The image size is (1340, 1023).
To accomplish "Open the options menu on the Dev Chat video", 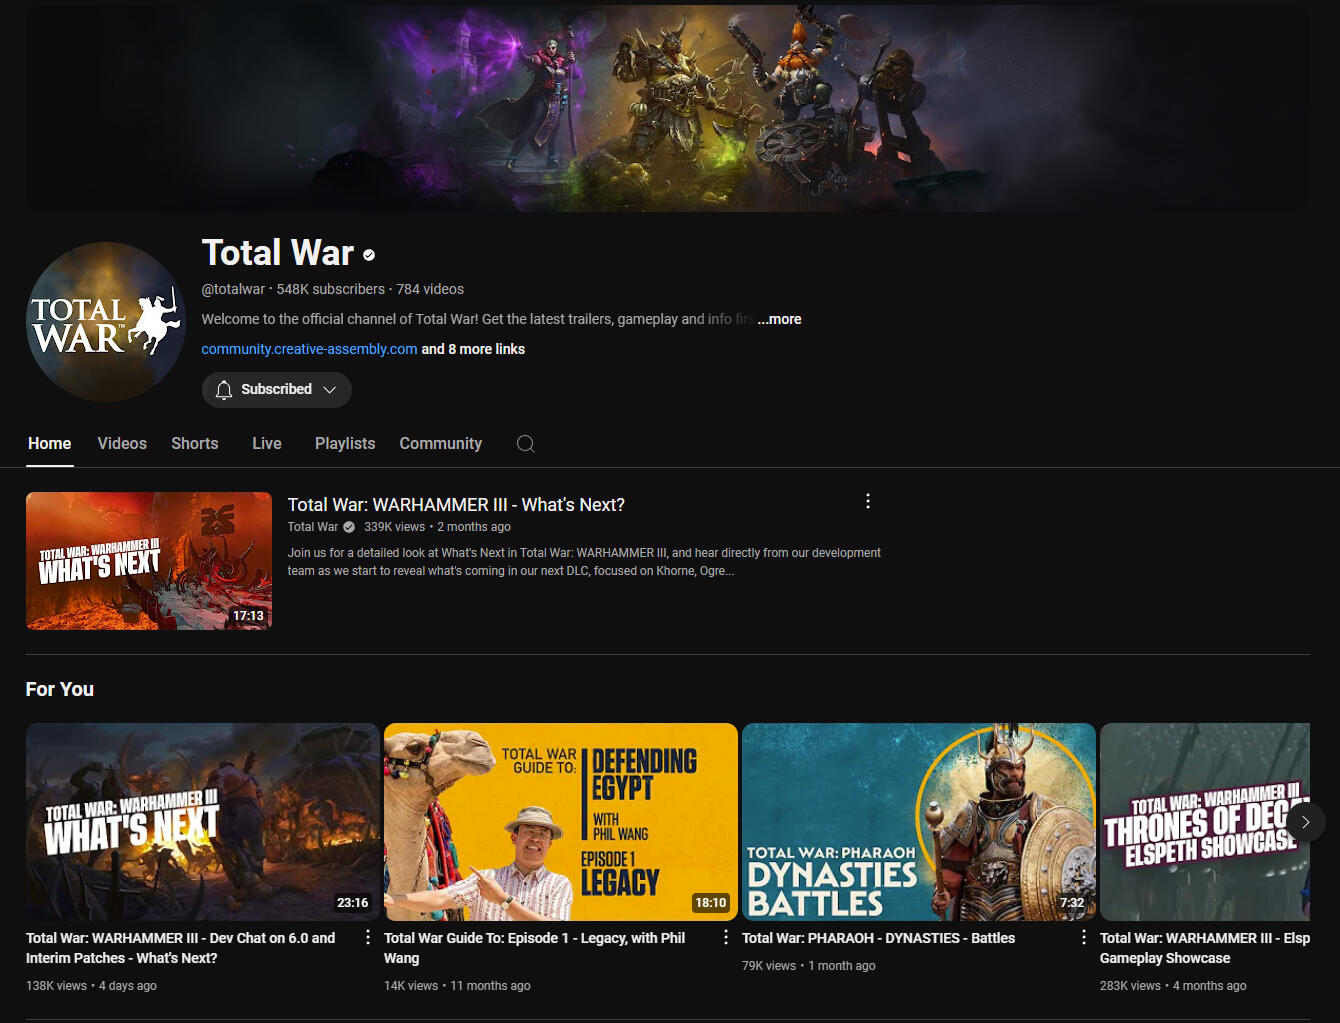I will tap(367, 937).
